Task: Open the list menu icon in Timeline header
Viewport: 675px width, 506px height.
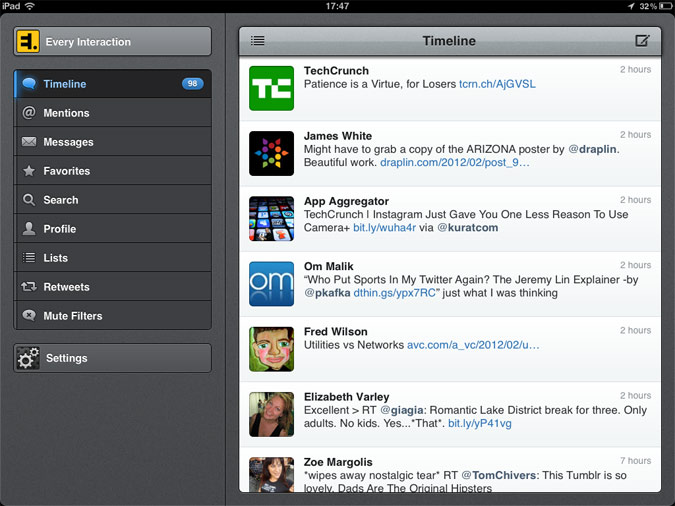Action: [257, 41]
